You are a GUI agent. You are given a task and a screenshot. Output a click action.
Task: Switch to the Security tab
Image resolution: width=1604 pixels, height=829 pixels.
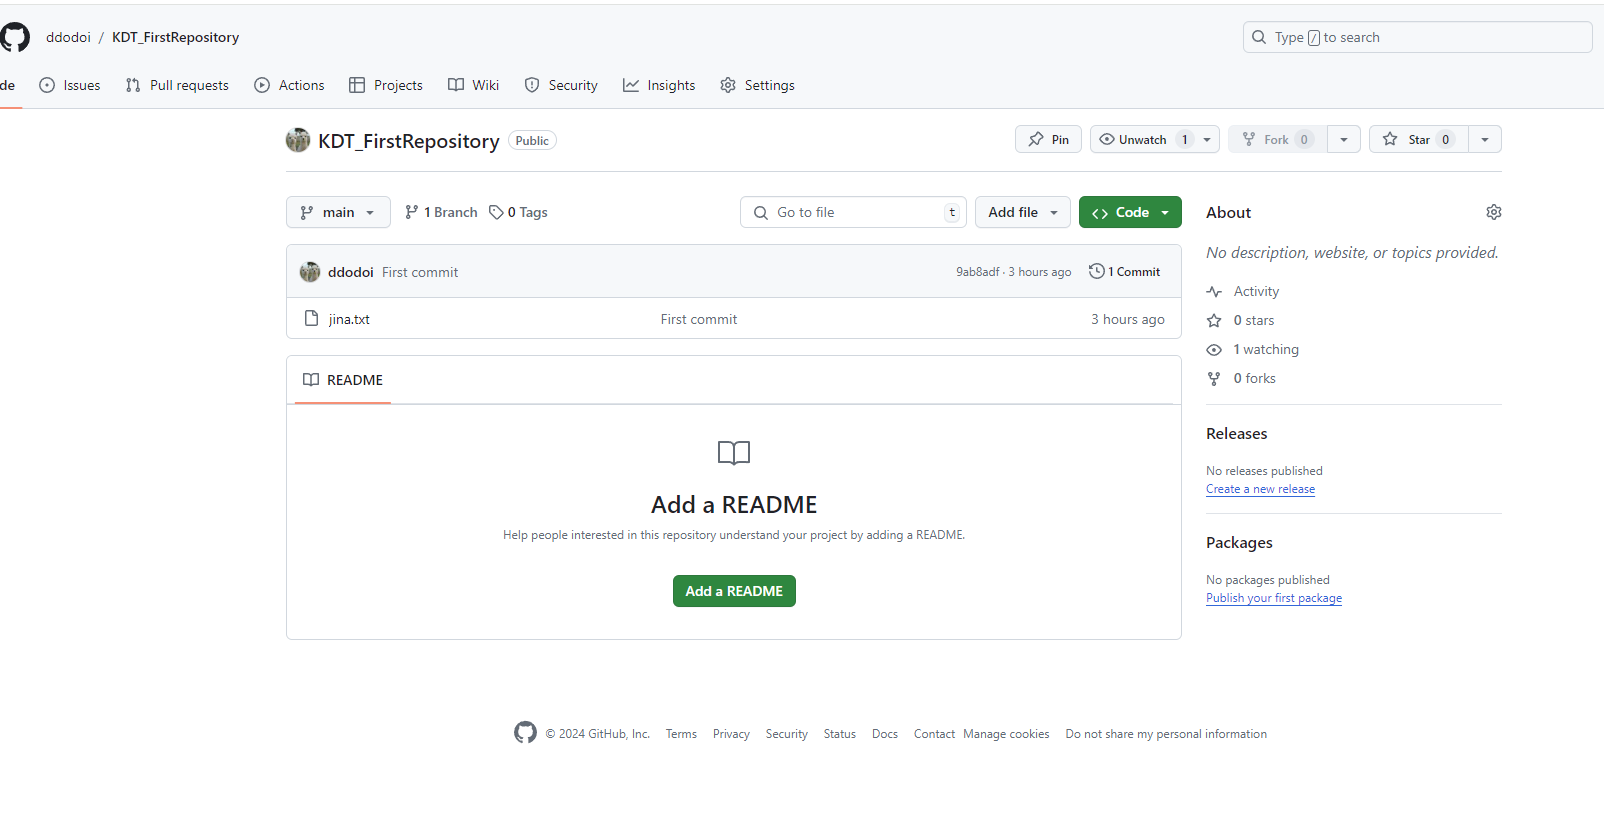[561, 85]
